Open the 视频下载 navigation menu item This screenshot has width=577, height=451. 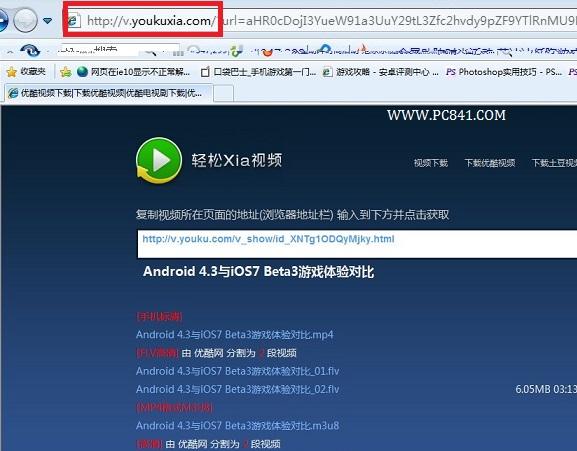click(x=431, y=163)
